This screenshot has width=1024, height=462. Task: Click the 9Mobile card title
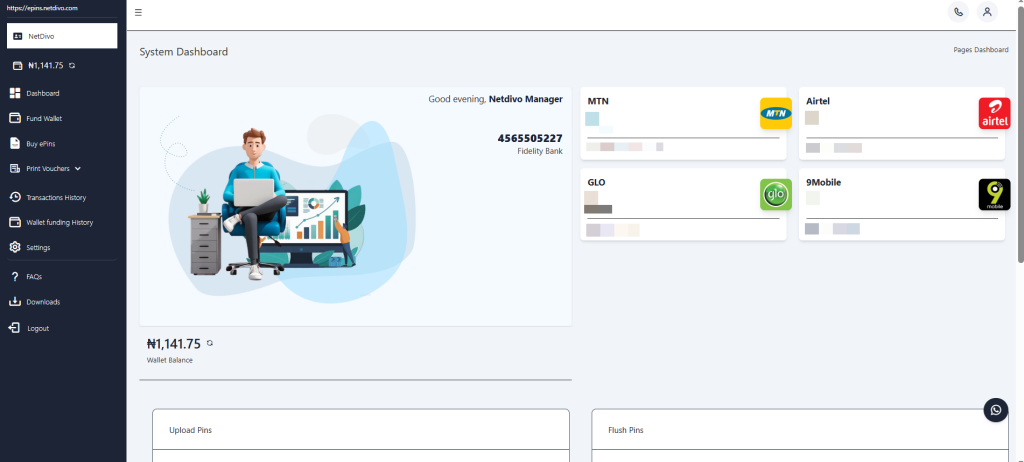pyautogui.click(x=824, y=182)
